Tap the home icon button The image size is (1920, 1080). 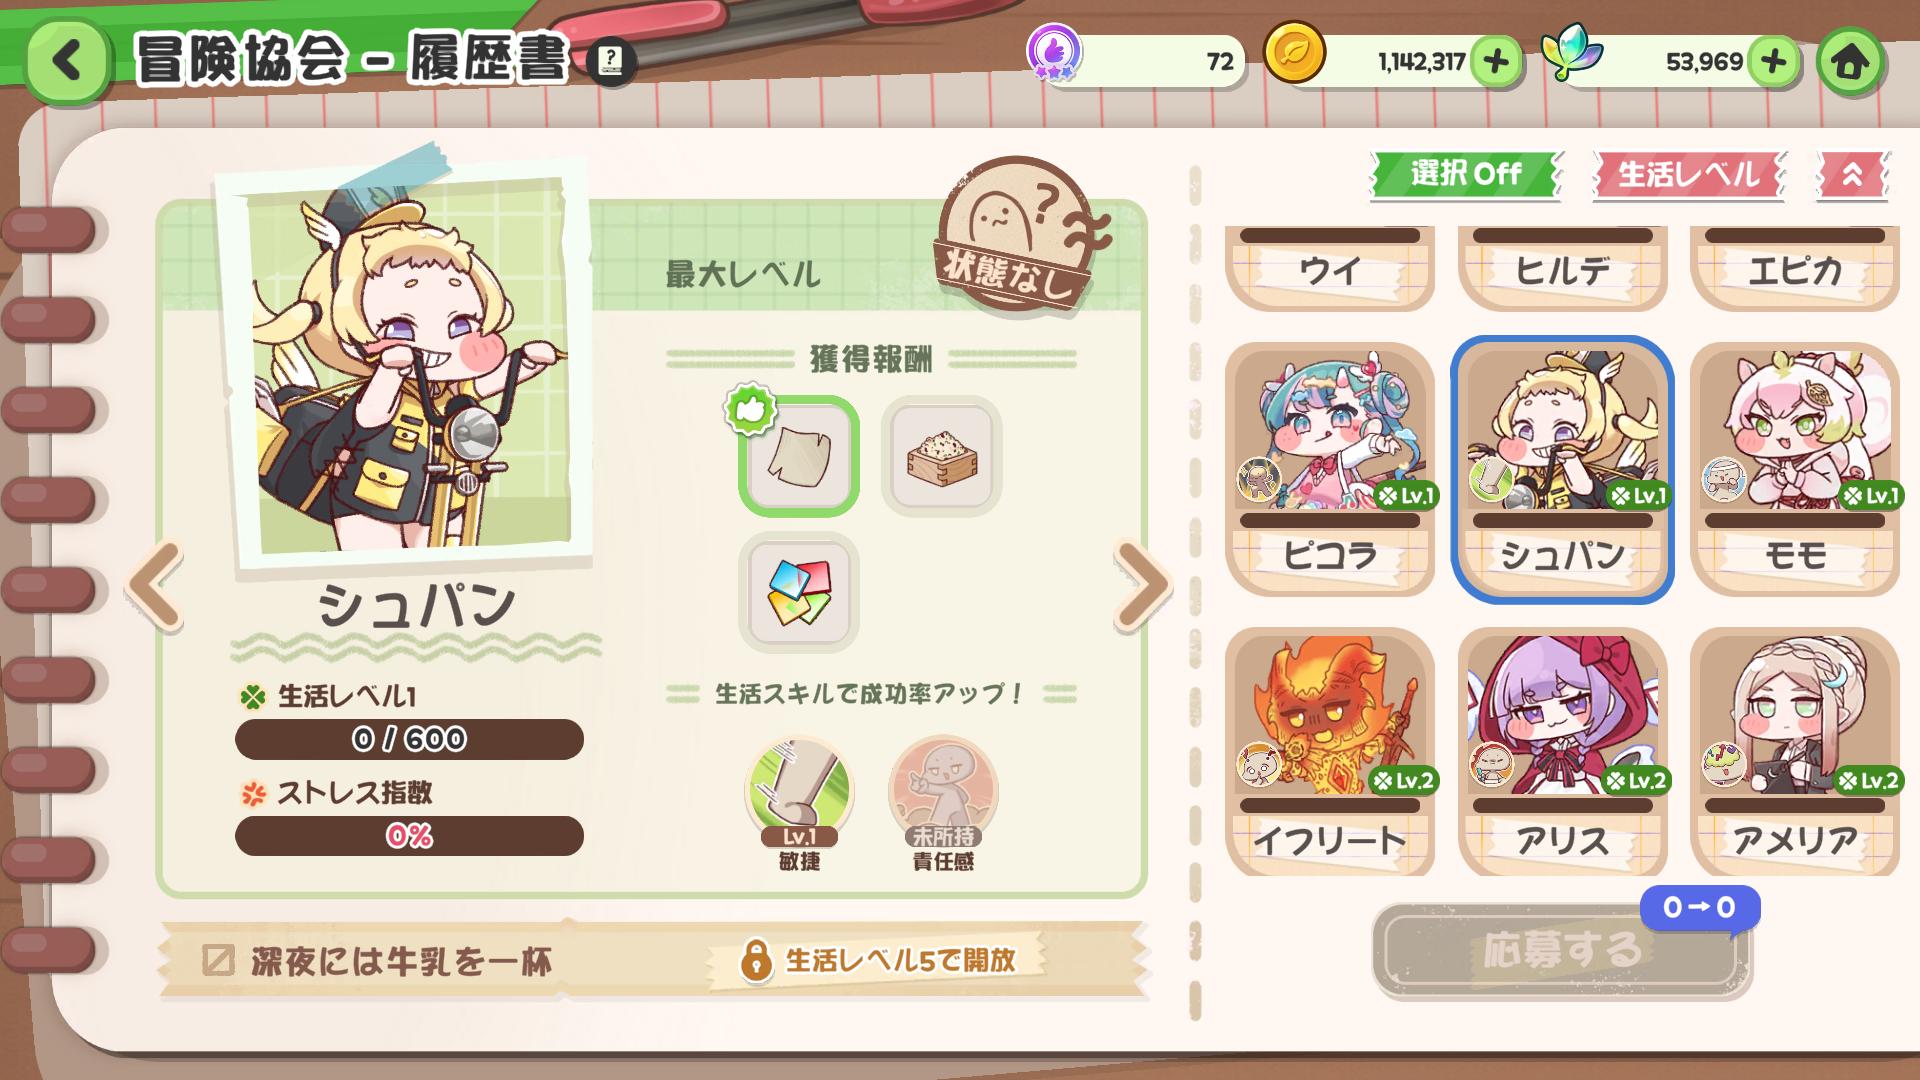tap(1850, 62)
